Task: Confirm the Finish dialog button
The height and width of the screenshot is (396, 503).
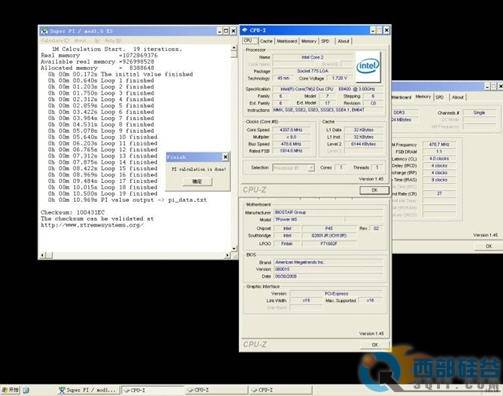Action: pos(197,181)
